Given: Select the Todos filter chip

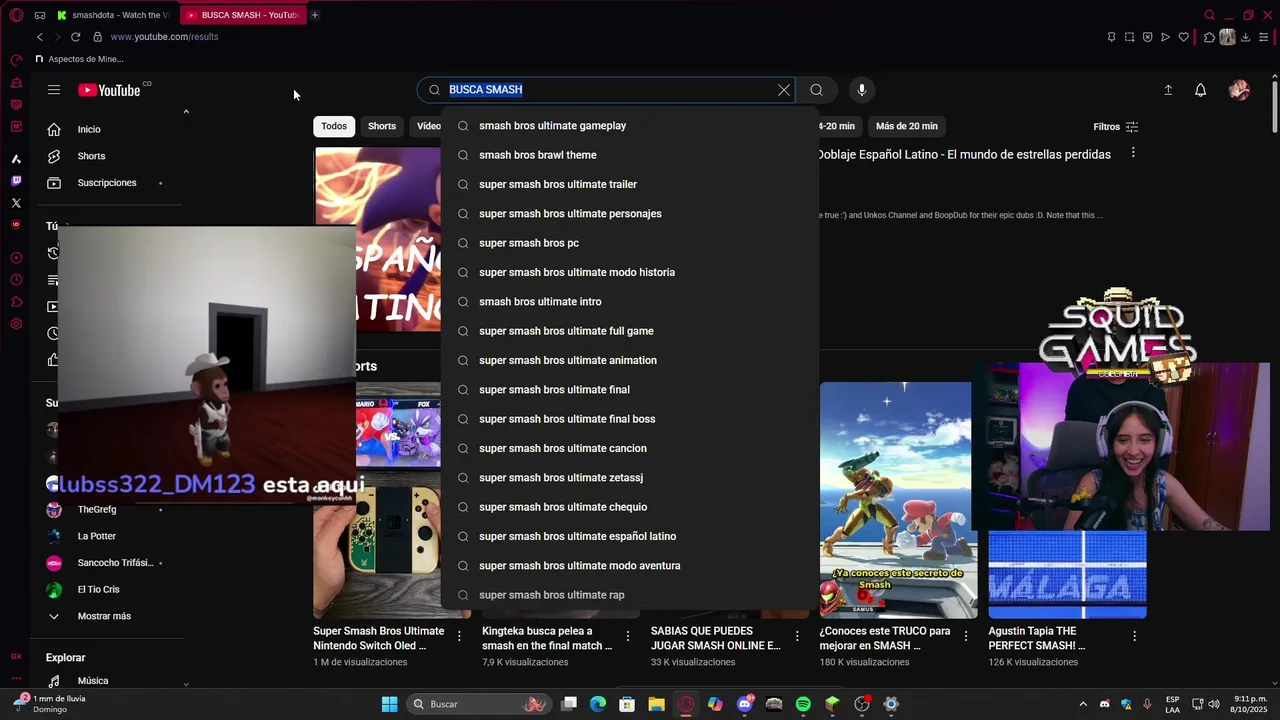Looking at the screenshot, I should (334, 126).
